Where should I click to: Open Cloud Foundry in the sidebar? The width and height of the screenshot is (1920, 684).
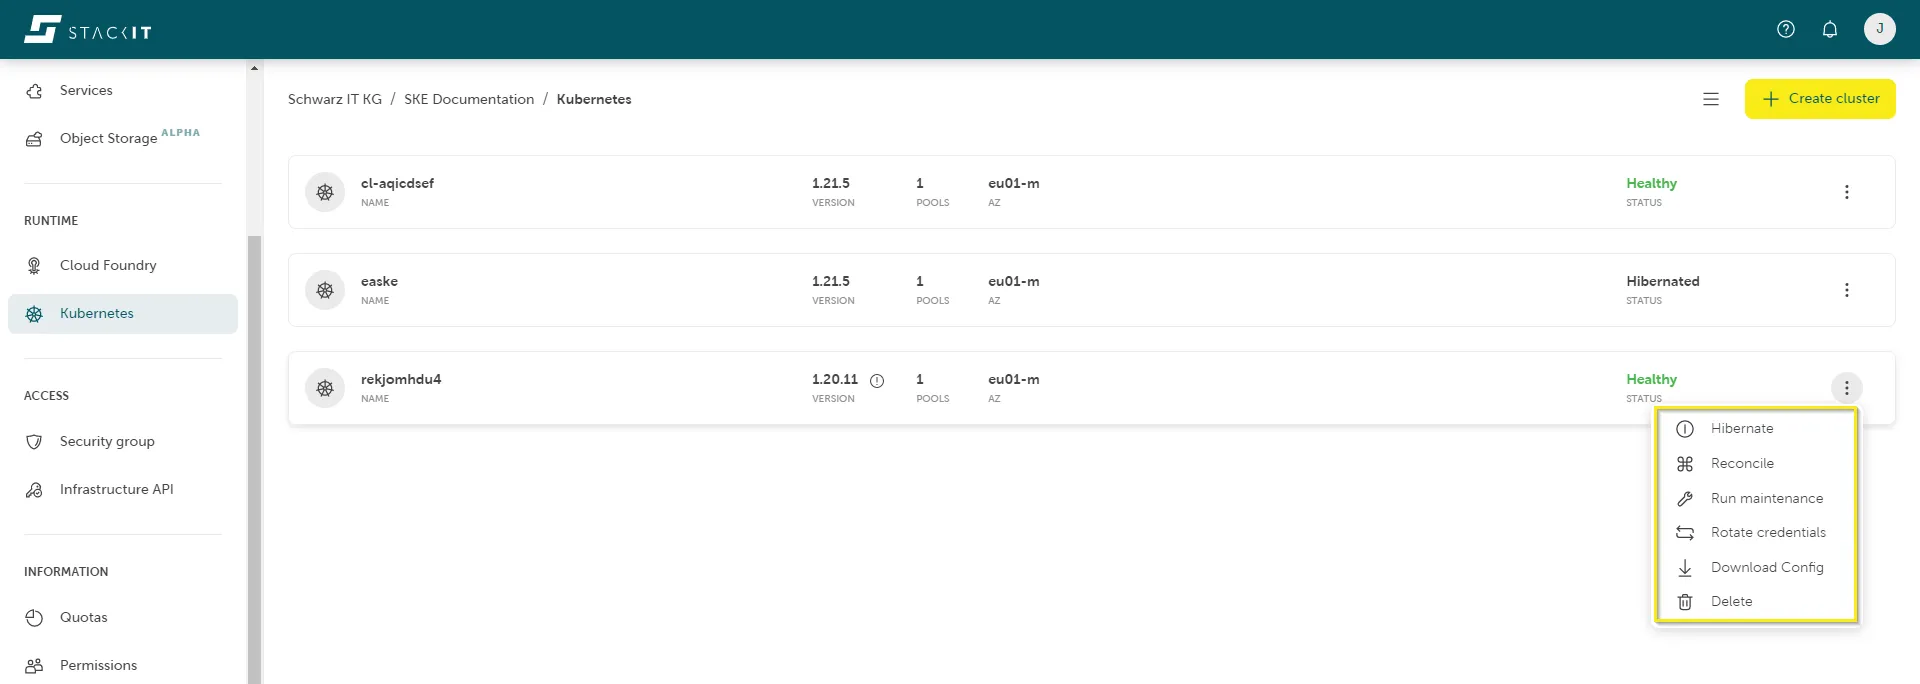[108, 265]
